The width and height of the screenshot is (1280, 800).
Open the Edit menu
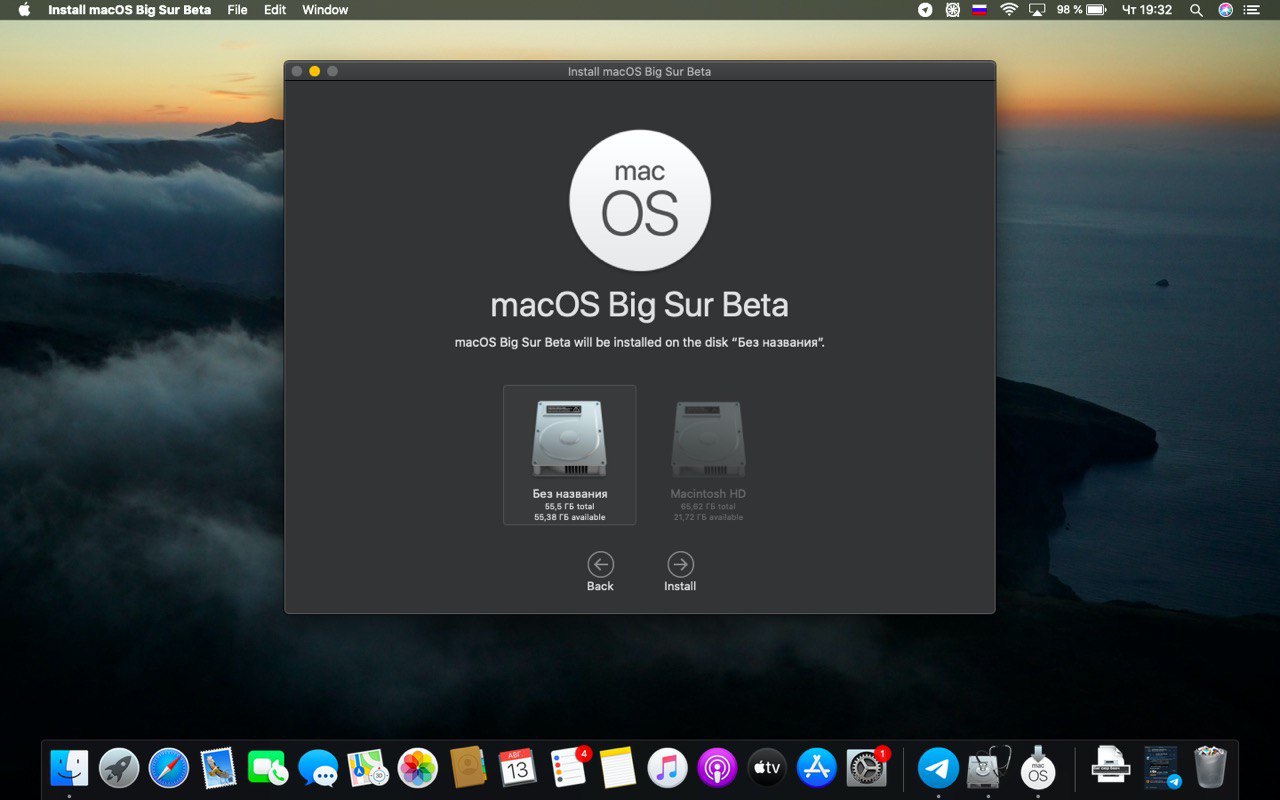(275, 10)
